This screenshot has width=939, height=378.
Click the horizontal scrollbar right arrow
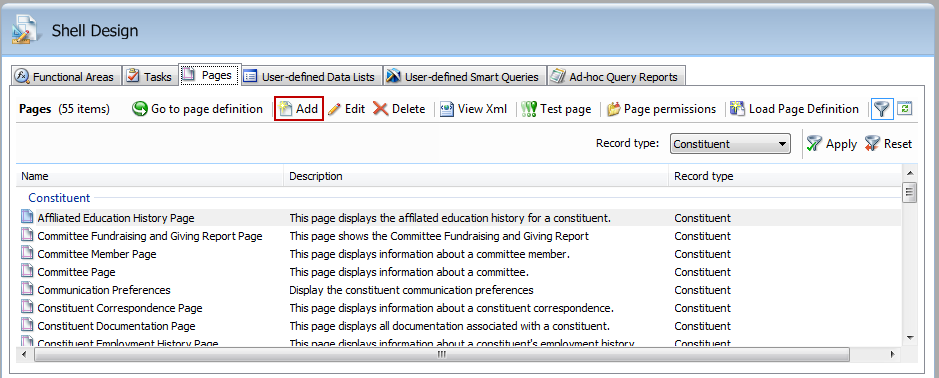(x=892, y=354)
